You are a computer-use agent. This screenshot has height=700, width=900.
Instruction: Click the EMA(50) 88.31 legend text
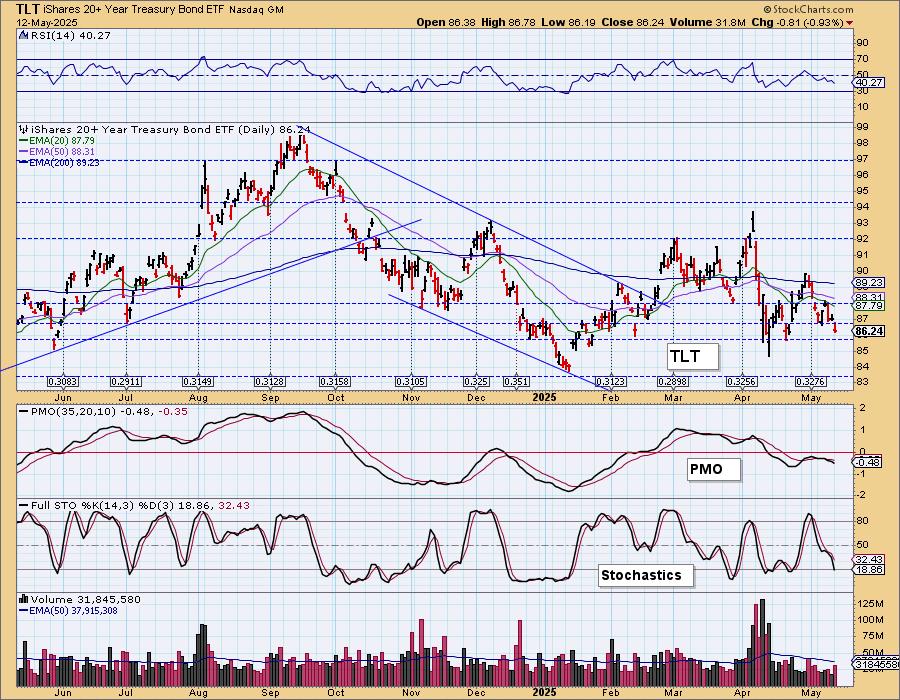pyautogui.click(x=62, y=151)
